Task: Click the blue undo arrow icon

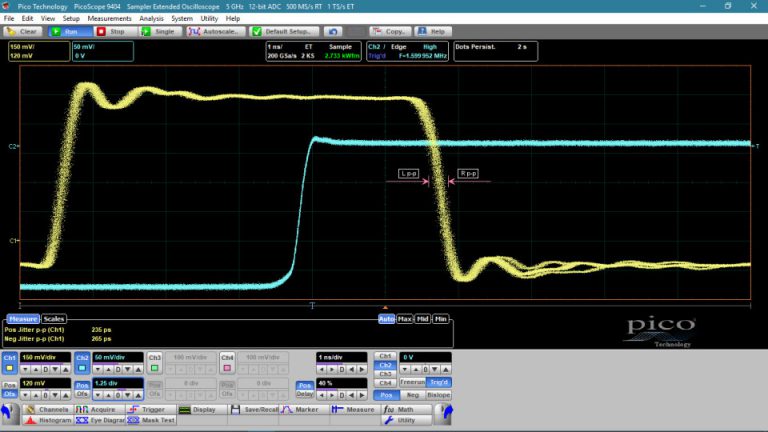Action: (x=333, y=31)
